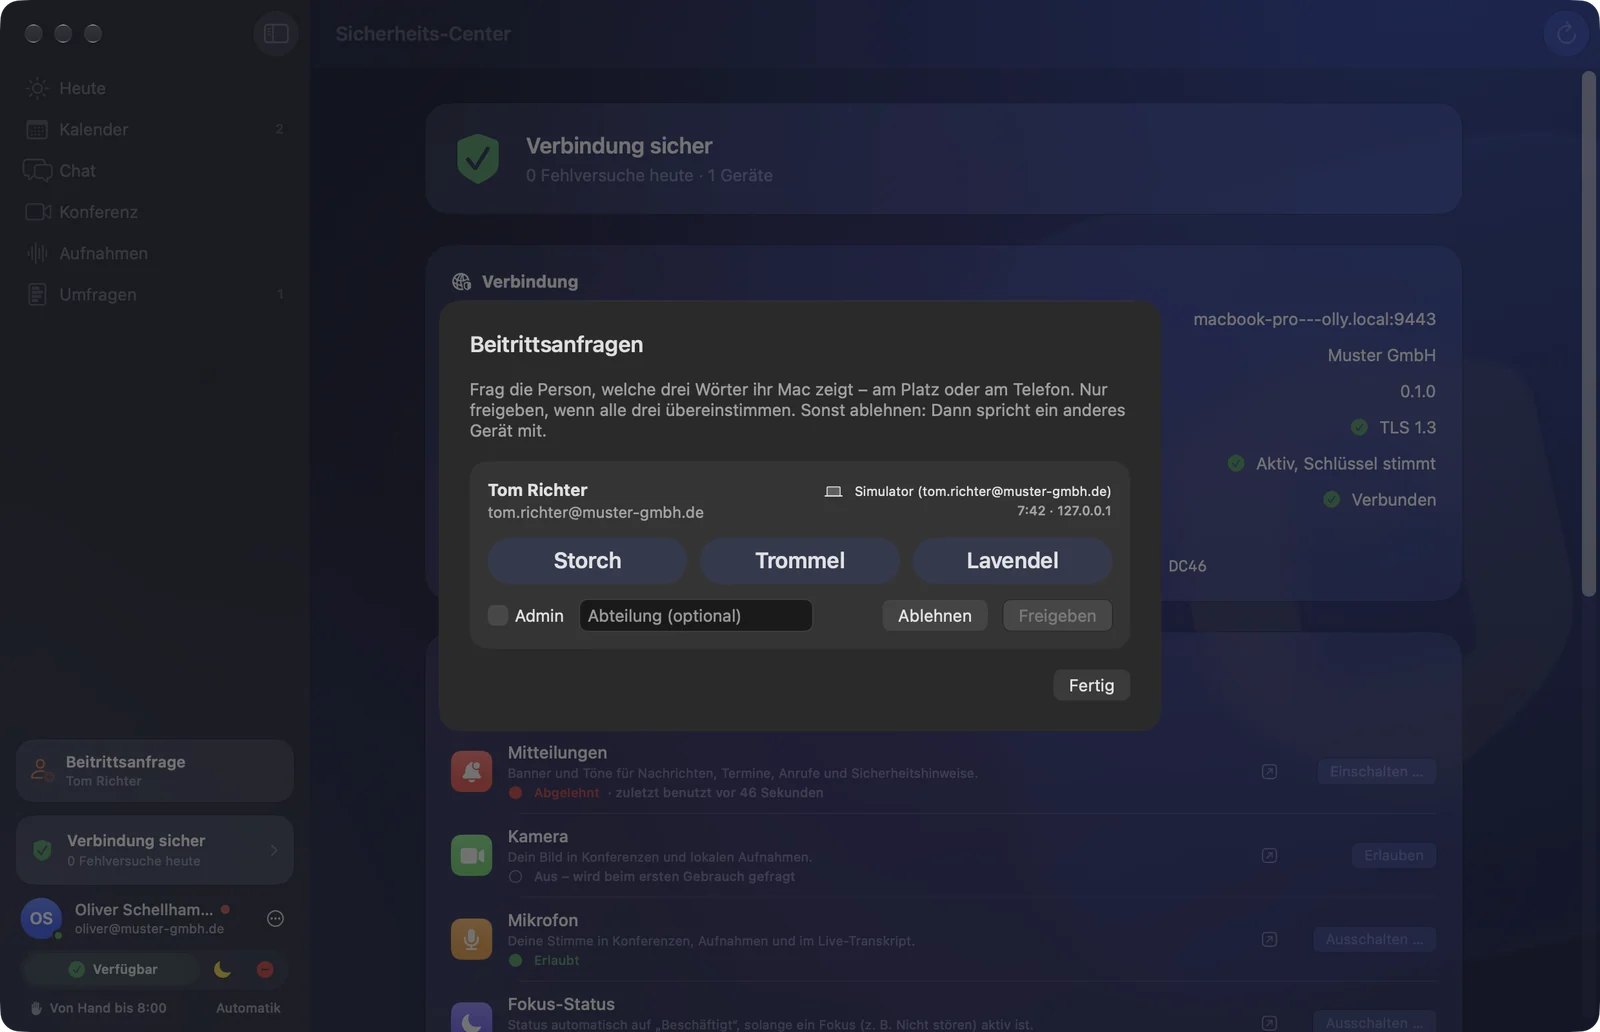
Task: Focus the Abteilung (optional) field
Action: 696,616
